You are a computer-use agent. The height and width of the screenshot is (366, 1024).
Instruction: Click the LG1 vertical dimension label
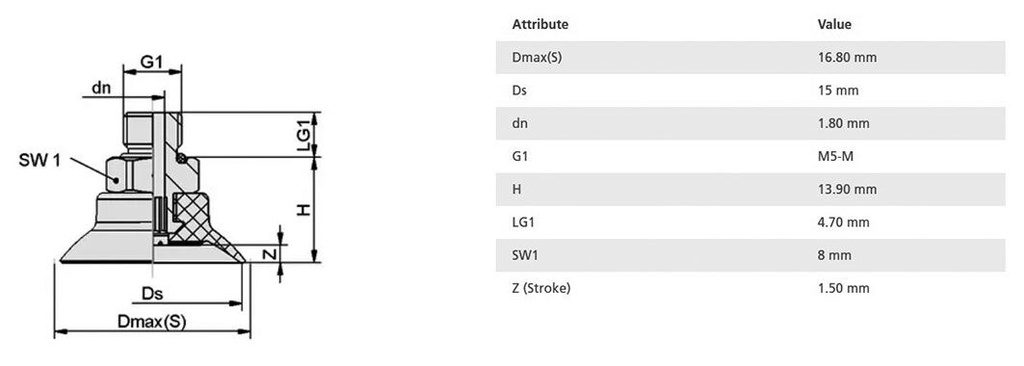pos(303,135)
